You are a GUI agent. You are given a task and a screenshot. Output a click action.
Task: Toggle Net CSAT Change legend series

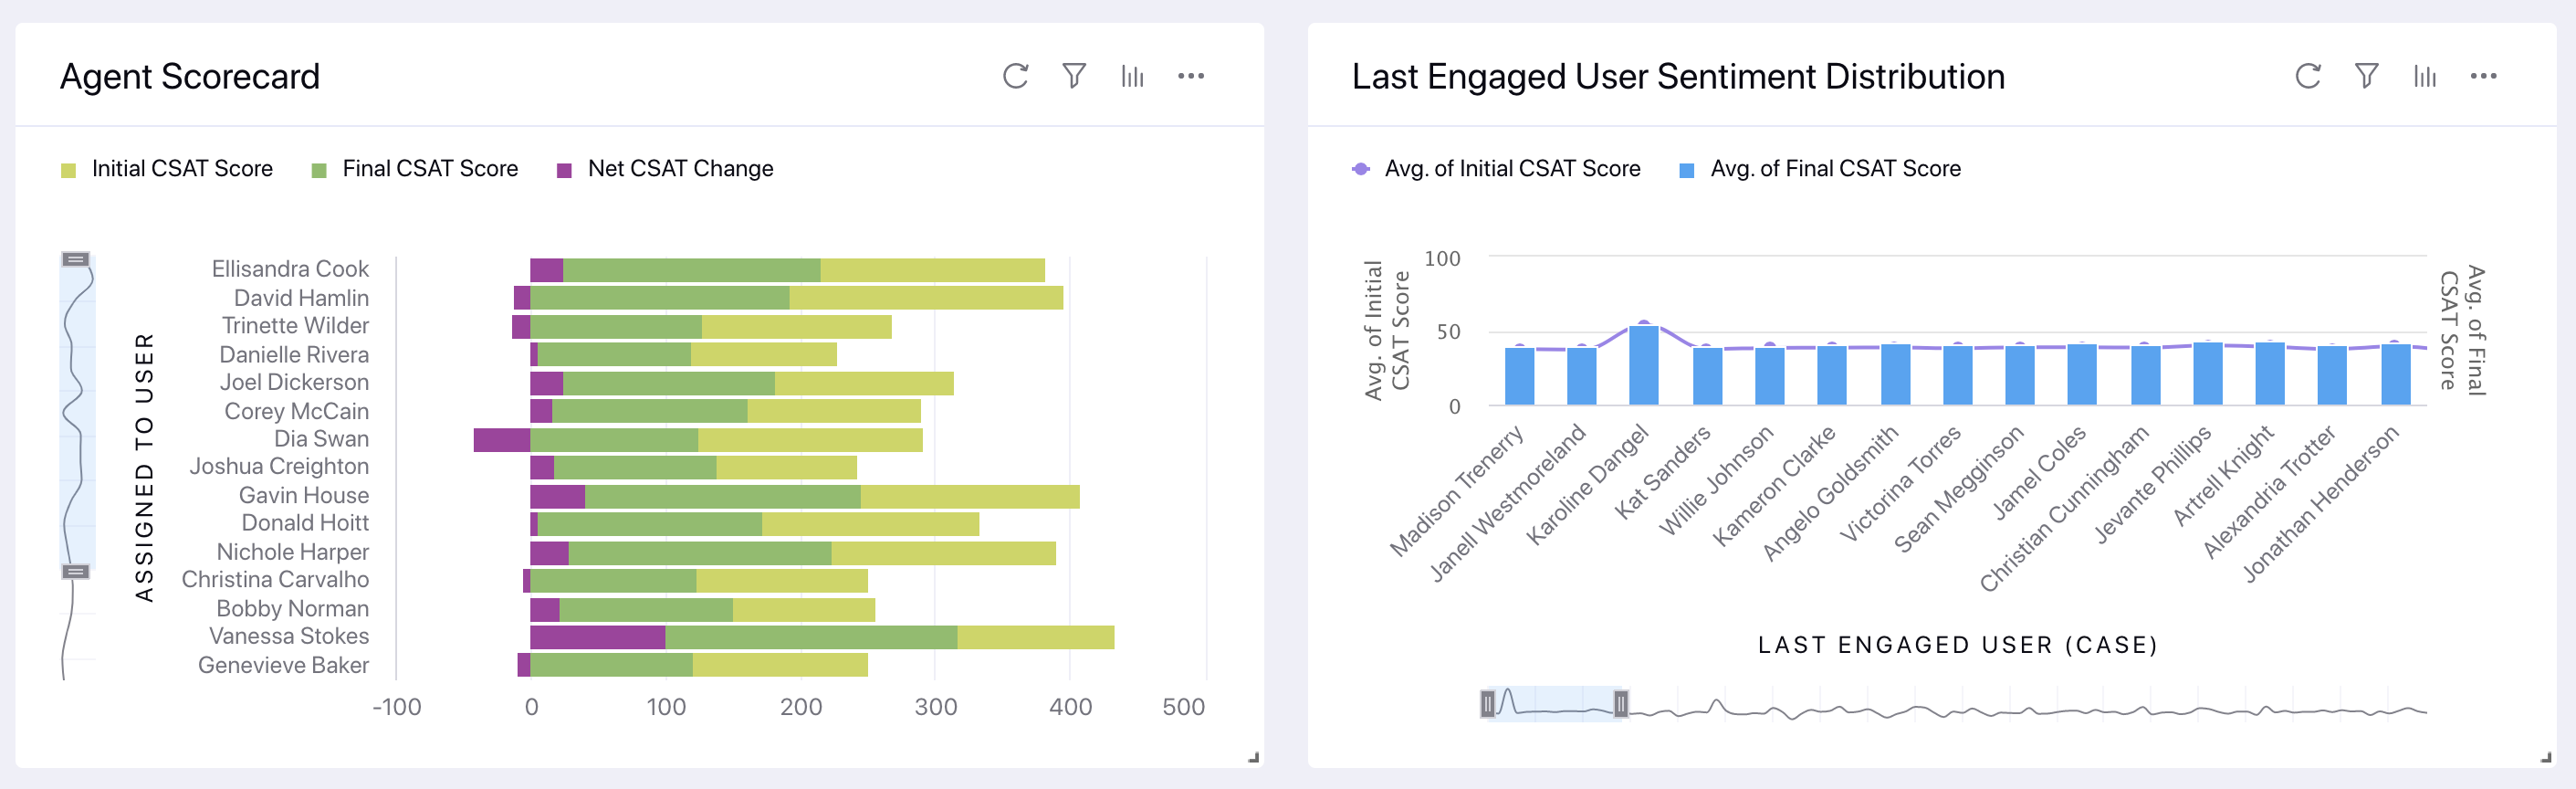point(665,169)
